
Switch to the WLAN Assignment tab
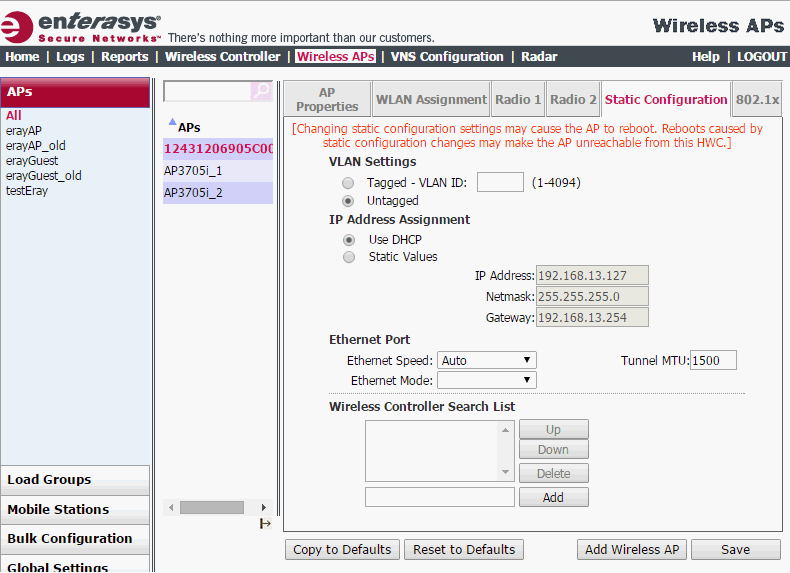[x=431, y=99]
